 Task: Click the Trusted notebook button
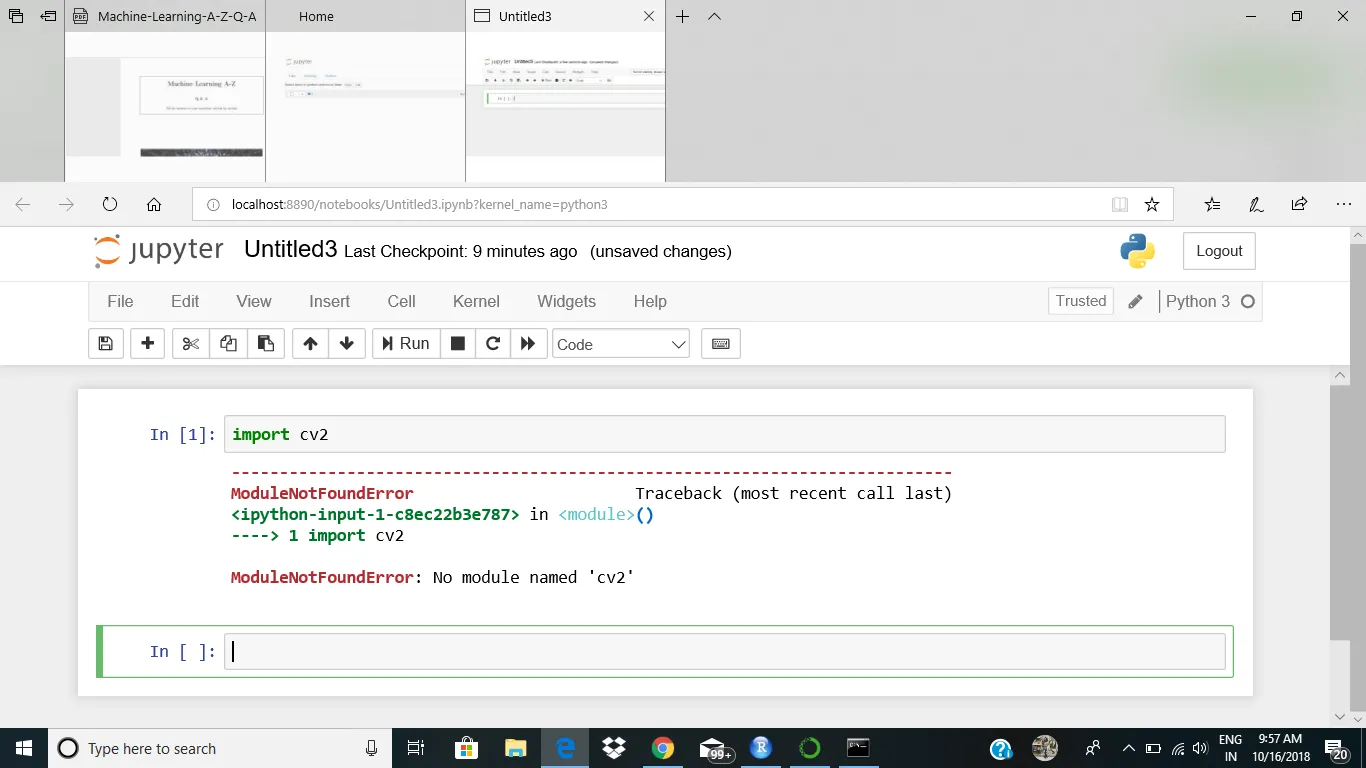click(x=1081, y=301)
